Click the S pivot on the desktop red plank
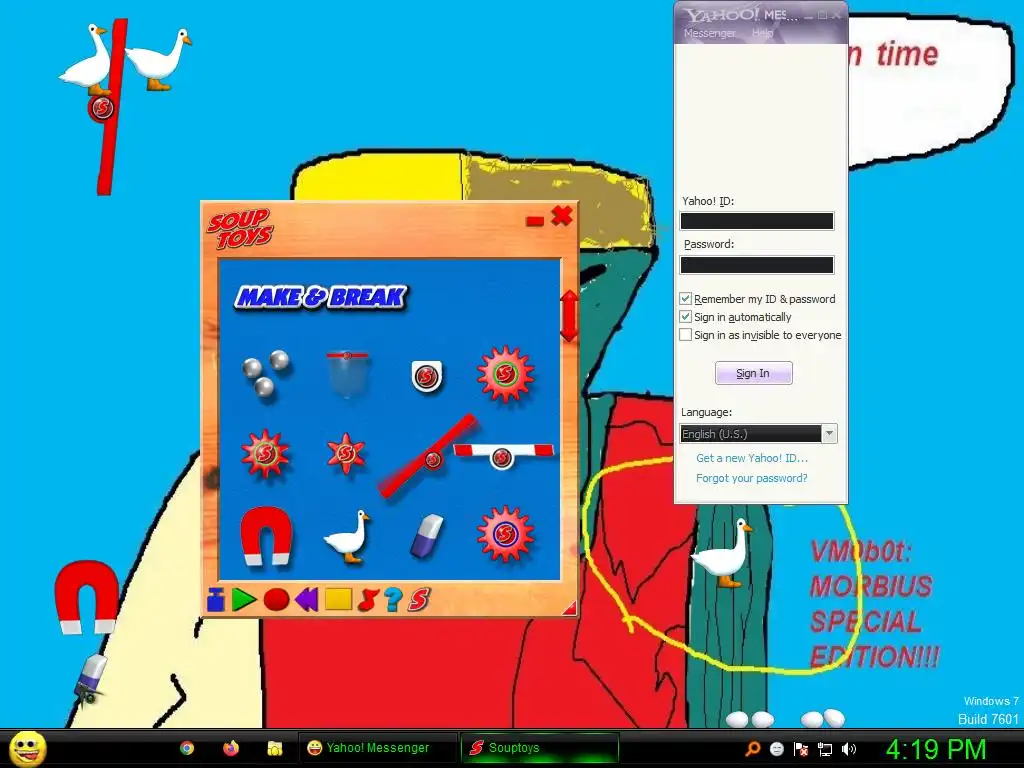 coord(101,107)
